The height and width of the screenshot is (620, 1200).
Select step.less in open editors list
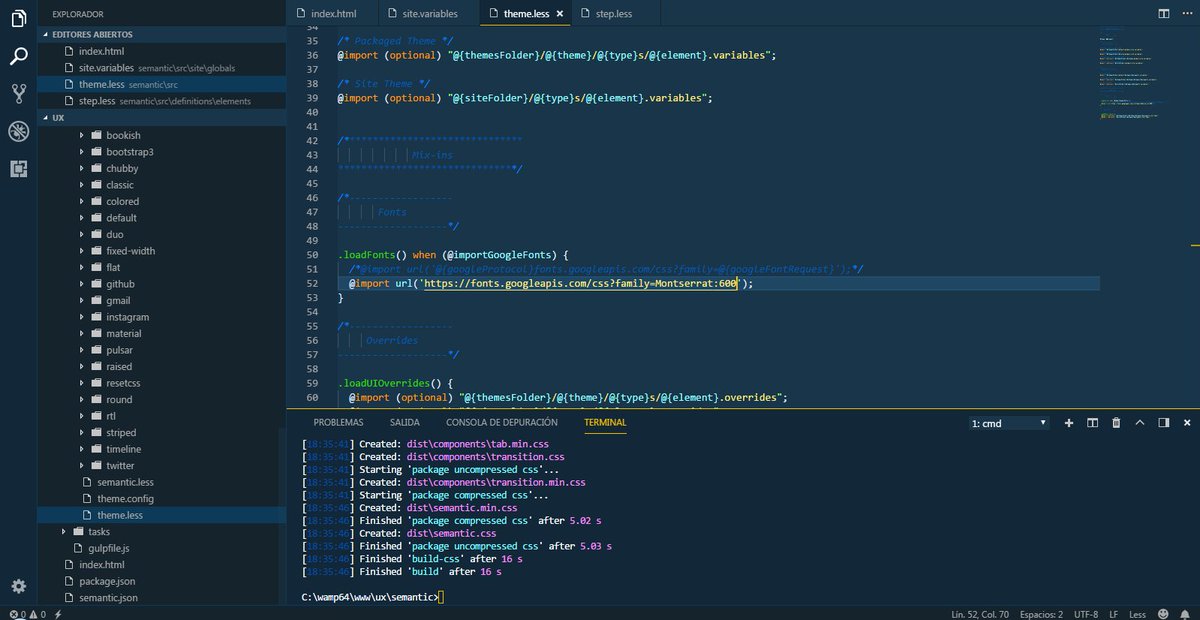point(162,100)
